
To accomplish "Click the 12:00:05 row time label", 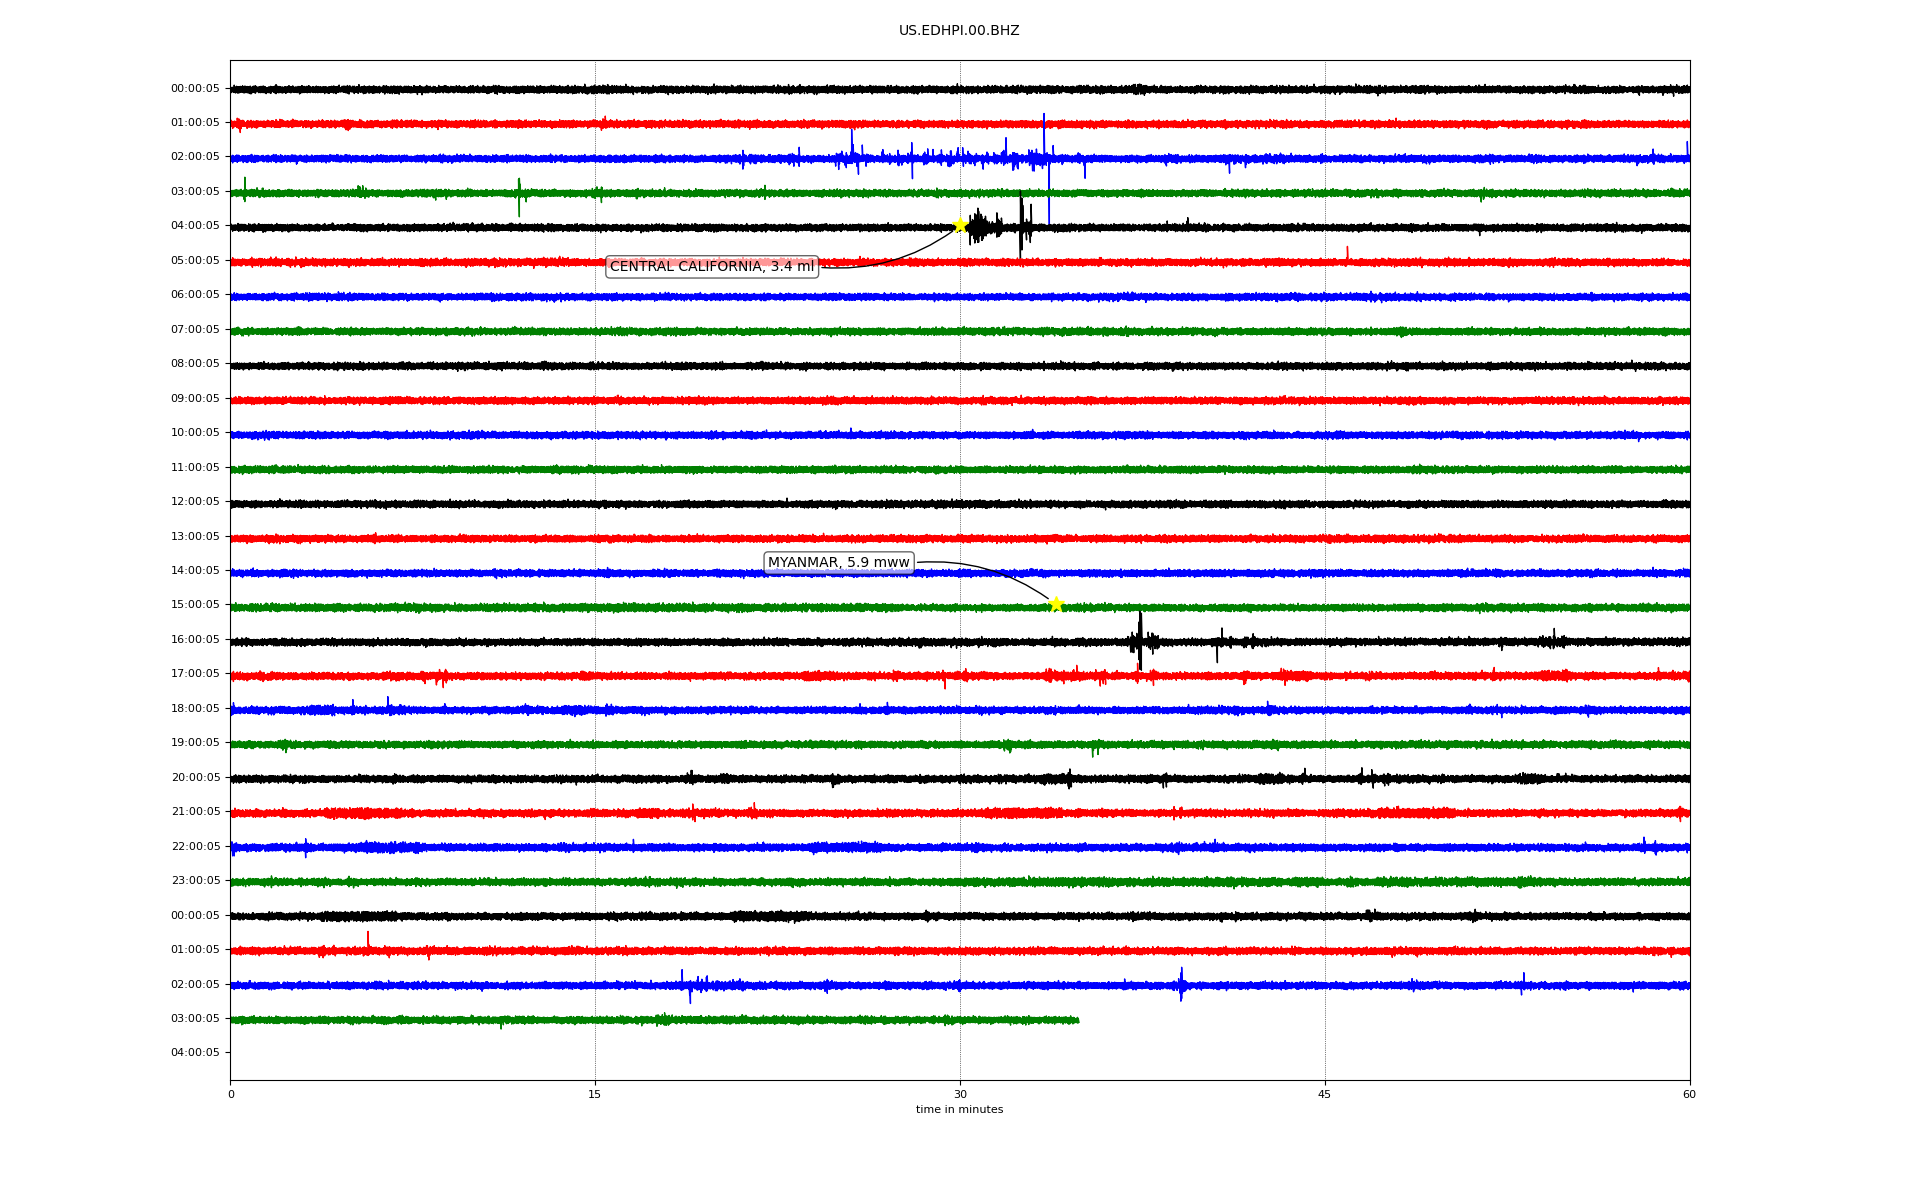I will pos(195,502).
